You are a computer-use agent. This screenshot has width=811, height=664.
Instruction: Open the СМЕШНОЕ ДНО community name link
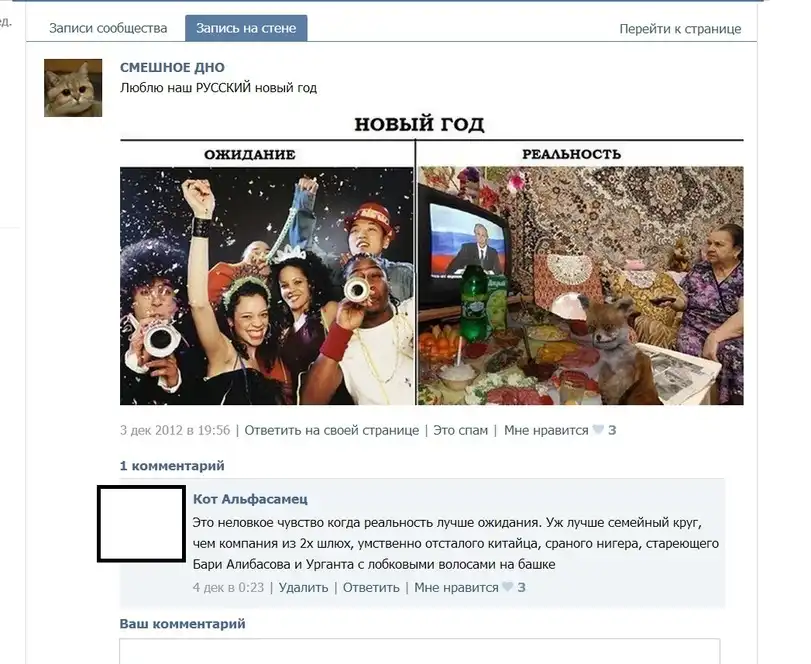tap(172, 67)
